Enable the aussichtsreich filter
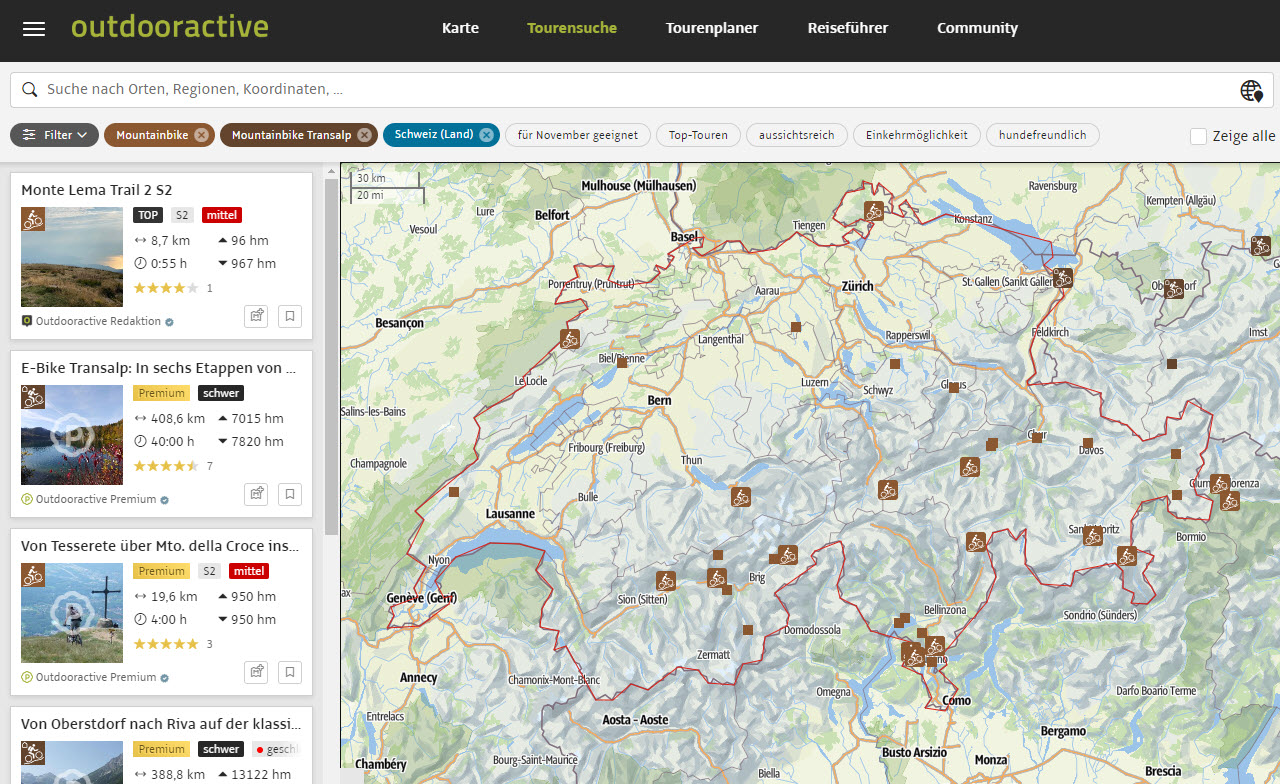This screenshot has width=1280, height=784. (797, 135)
